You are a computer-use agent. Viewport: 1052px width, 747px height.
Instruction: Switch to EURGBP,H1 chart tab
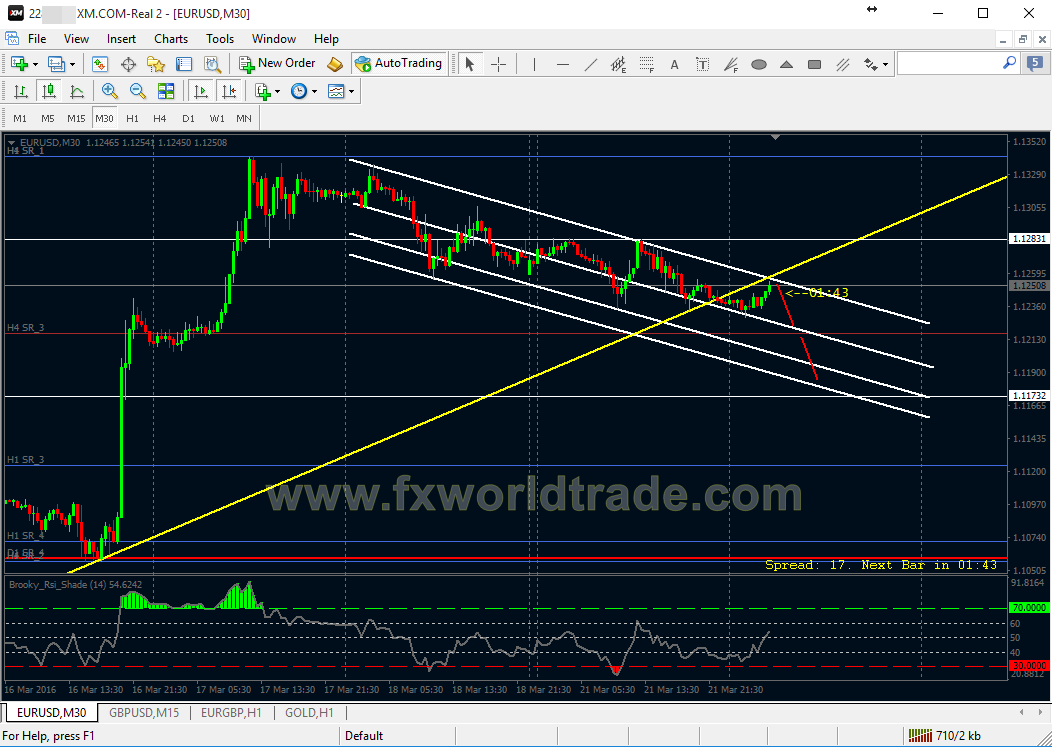coord(231,713)
